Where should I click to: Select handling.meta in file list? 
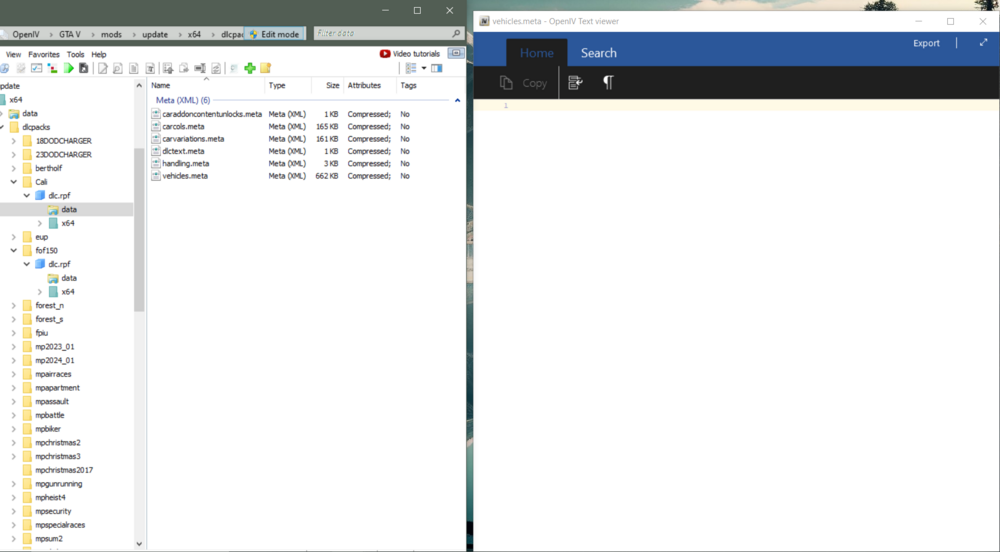(x=186, y=164)
